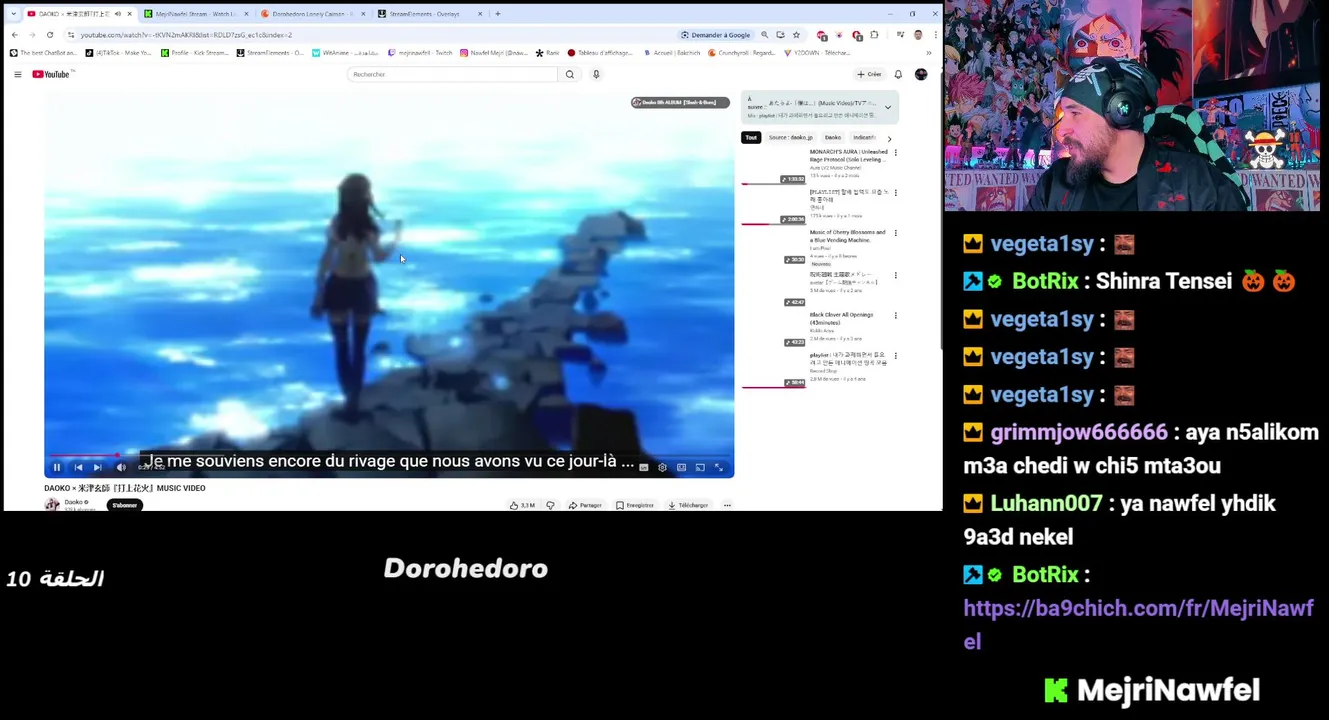Open the Créer button
Screen dimensions: 1329x720
(869, 74)
